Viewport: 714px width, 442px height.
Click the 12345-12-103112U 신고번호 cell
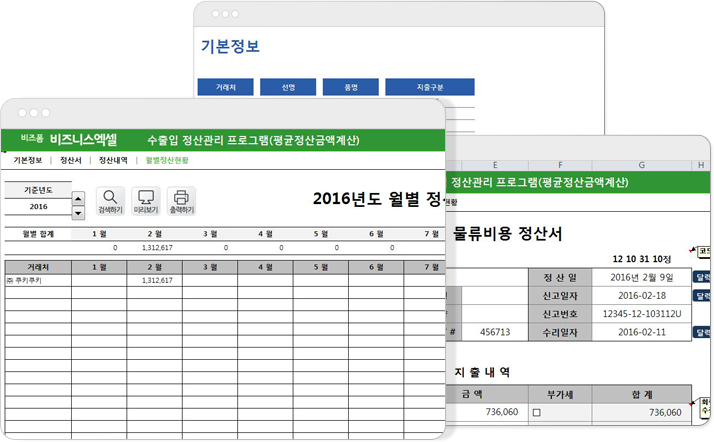pos(642,314)
